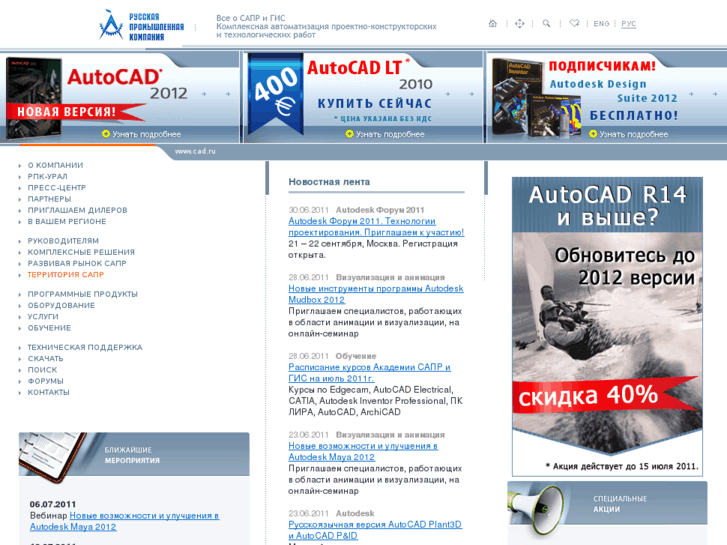
Task: Switch language to ENG
Action: click(601, 24)
